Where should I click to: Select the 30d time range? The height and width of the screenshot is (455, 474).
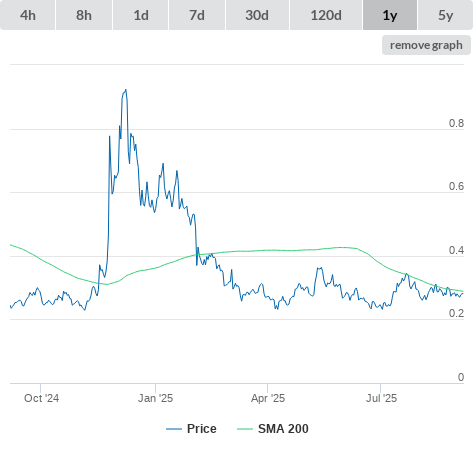coord(257,15)
